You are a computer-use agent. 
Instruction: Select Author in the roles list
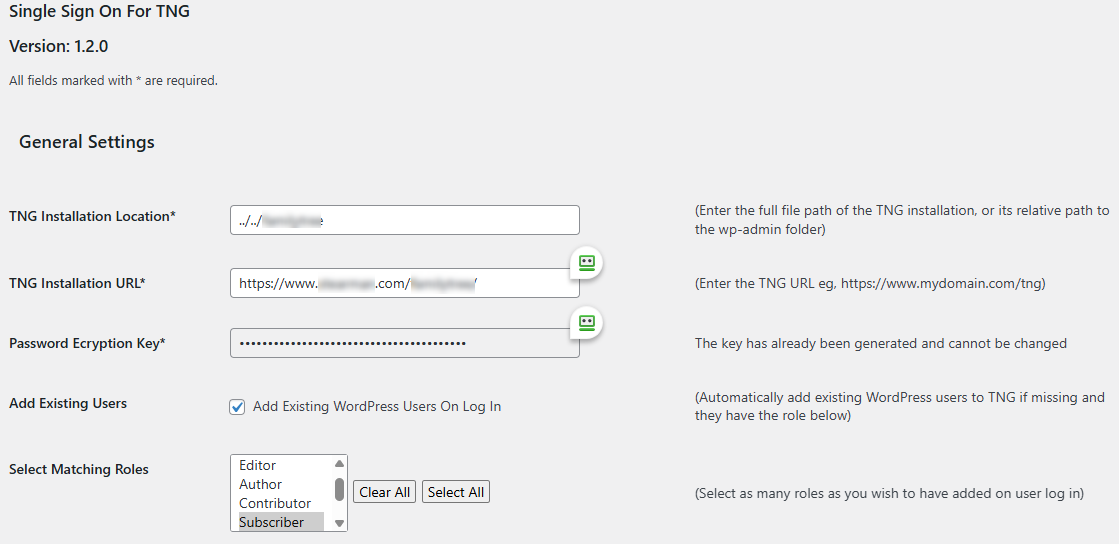pos(281,484)
